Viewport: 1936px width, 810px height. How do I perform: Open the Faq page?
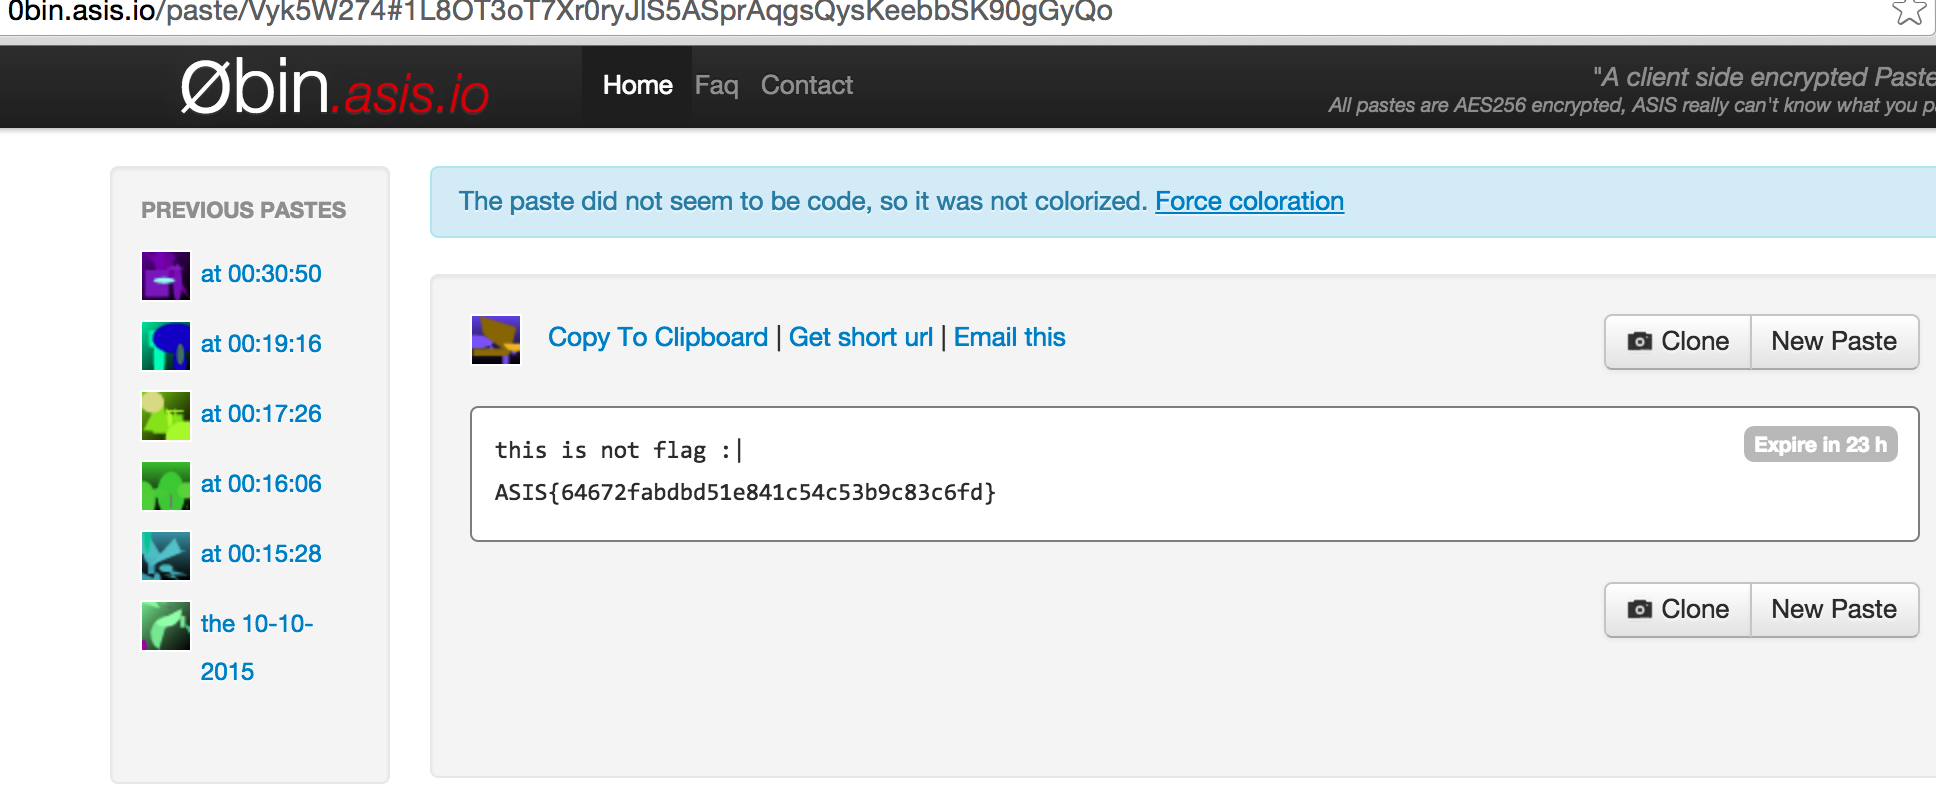point(716,85)
